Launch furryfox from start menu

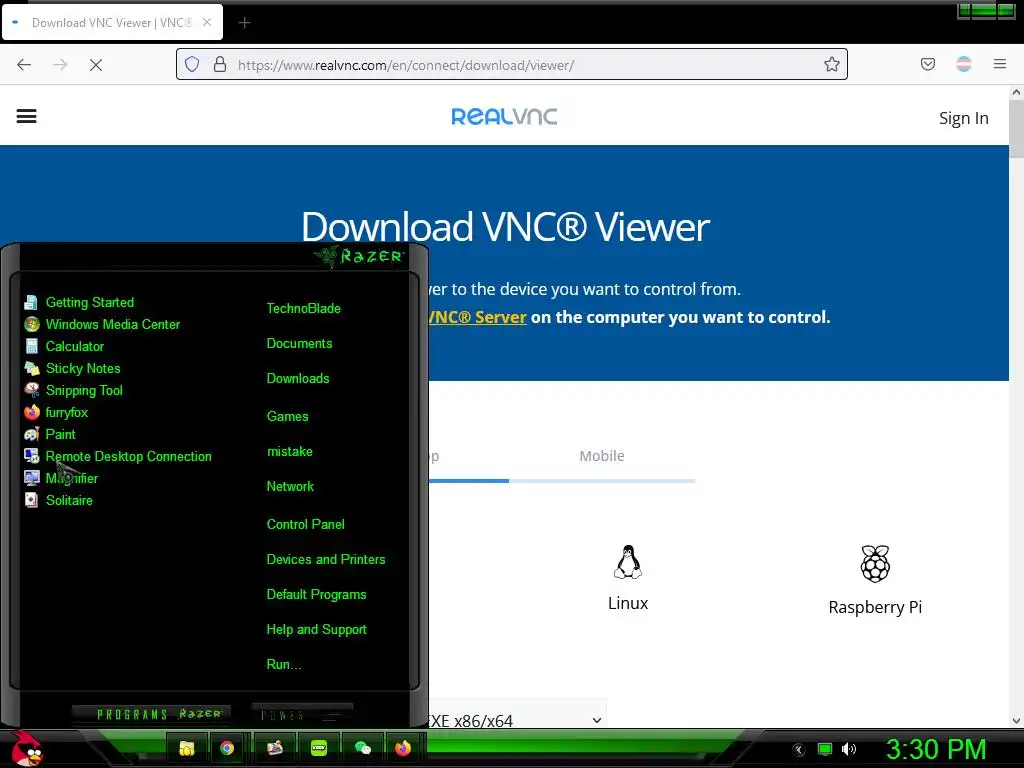click(x=56, y=413)
